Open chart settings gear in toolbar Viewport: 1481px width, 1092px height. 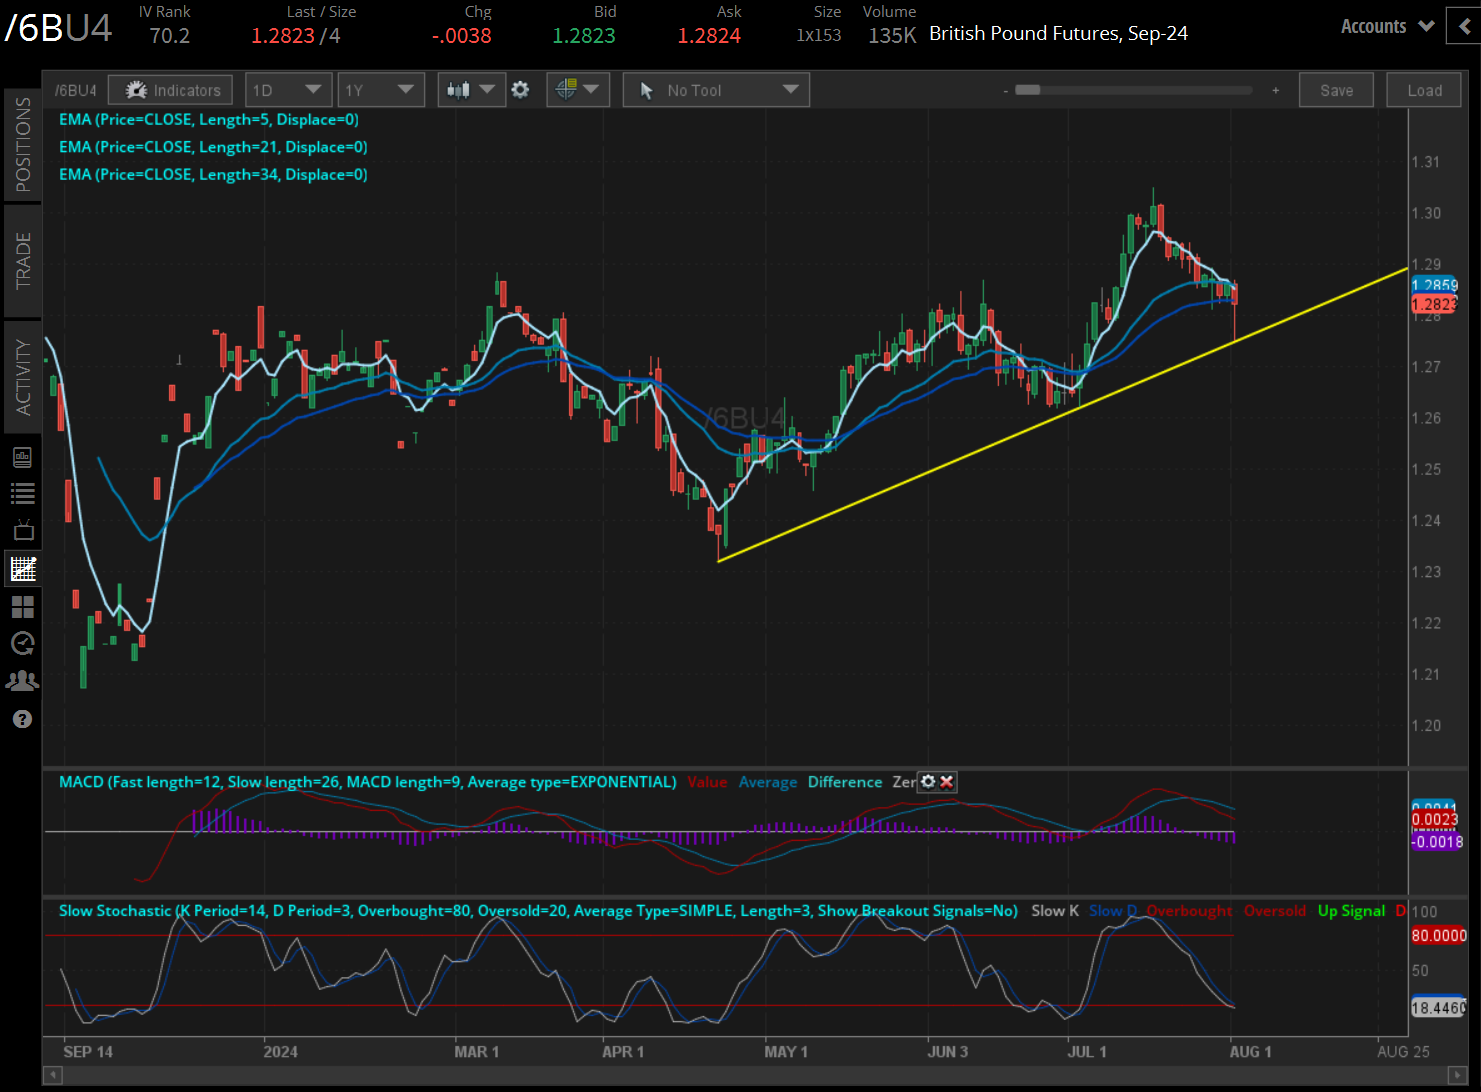520,90
